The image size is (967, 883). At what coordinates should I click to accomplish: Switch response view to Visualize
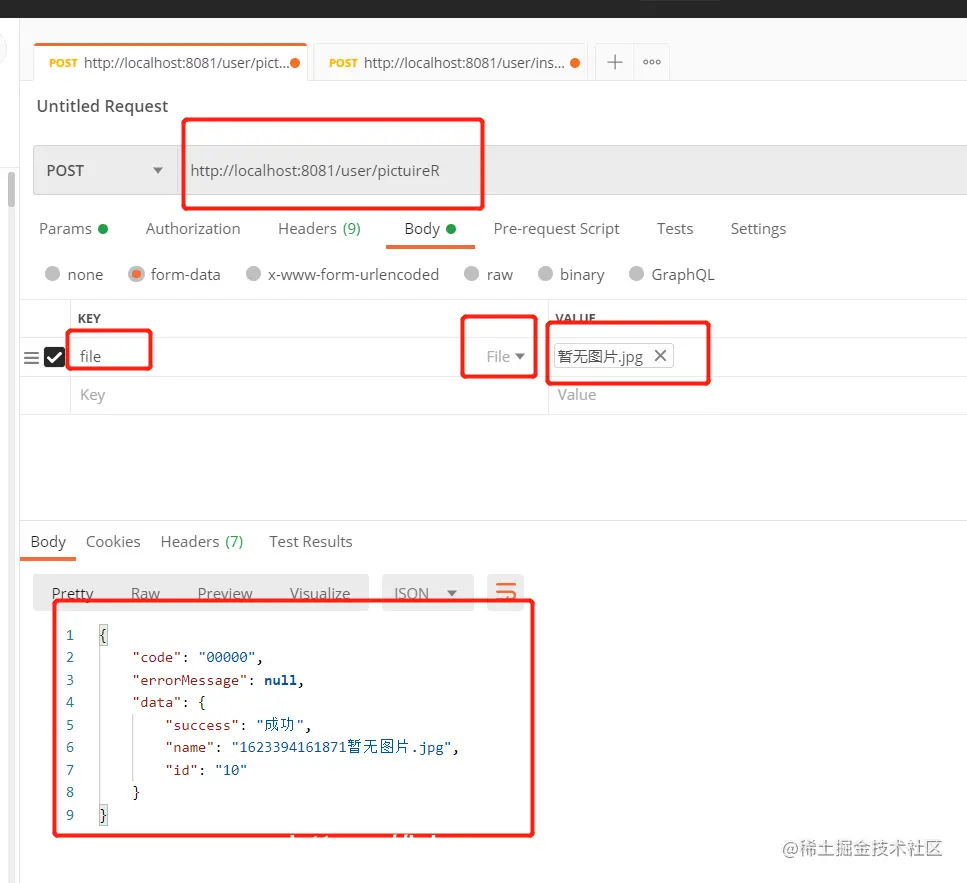tap(320, 593)
